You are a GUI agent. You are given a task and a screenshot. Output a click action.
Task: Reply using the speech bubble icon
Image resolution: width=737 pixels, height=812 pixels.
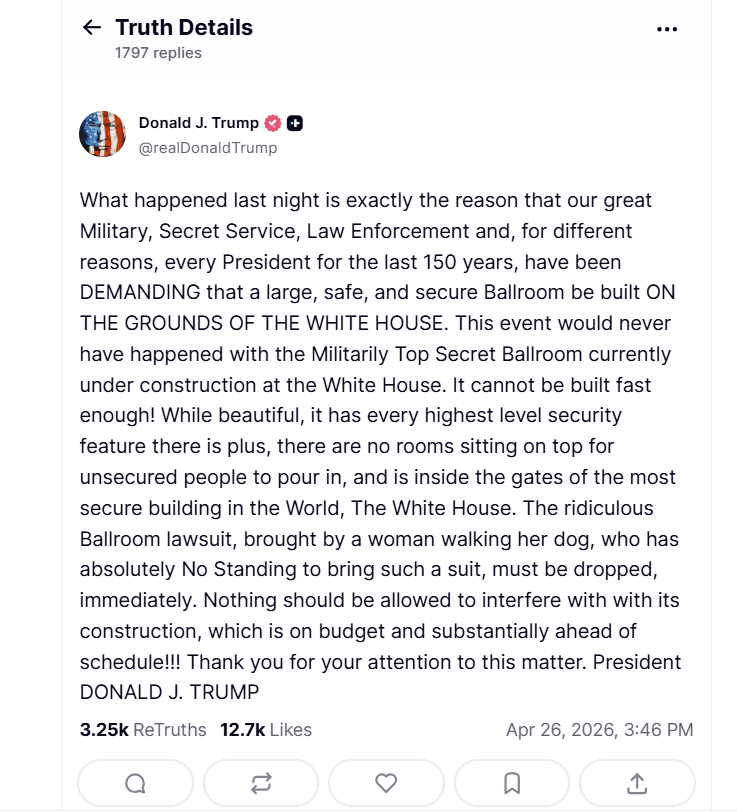click(x=135, y=783)
